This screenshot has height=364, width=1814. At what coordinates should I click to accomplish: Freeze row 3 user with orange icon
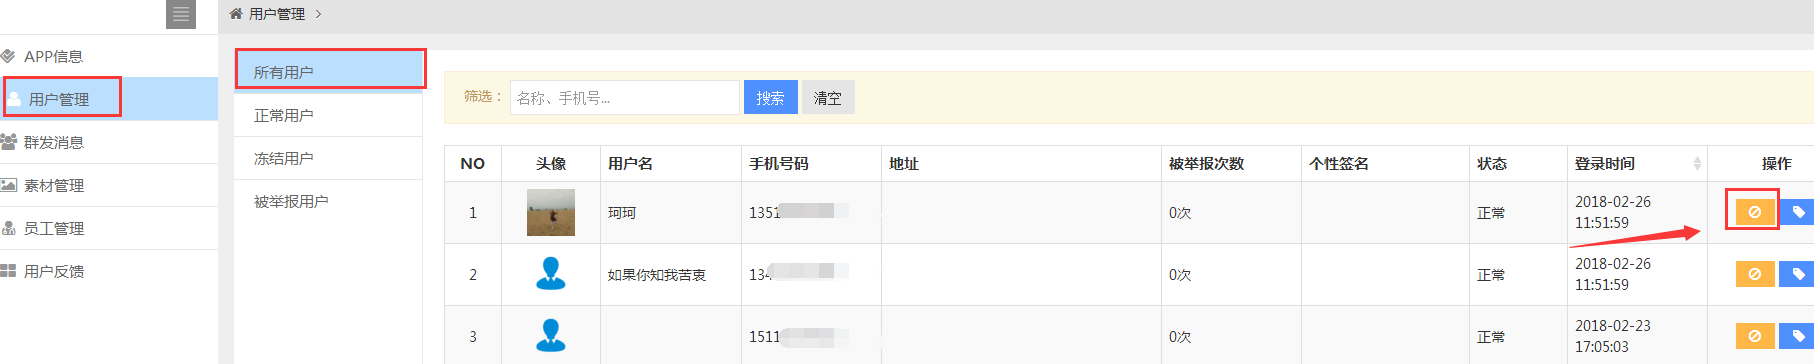1755,336
